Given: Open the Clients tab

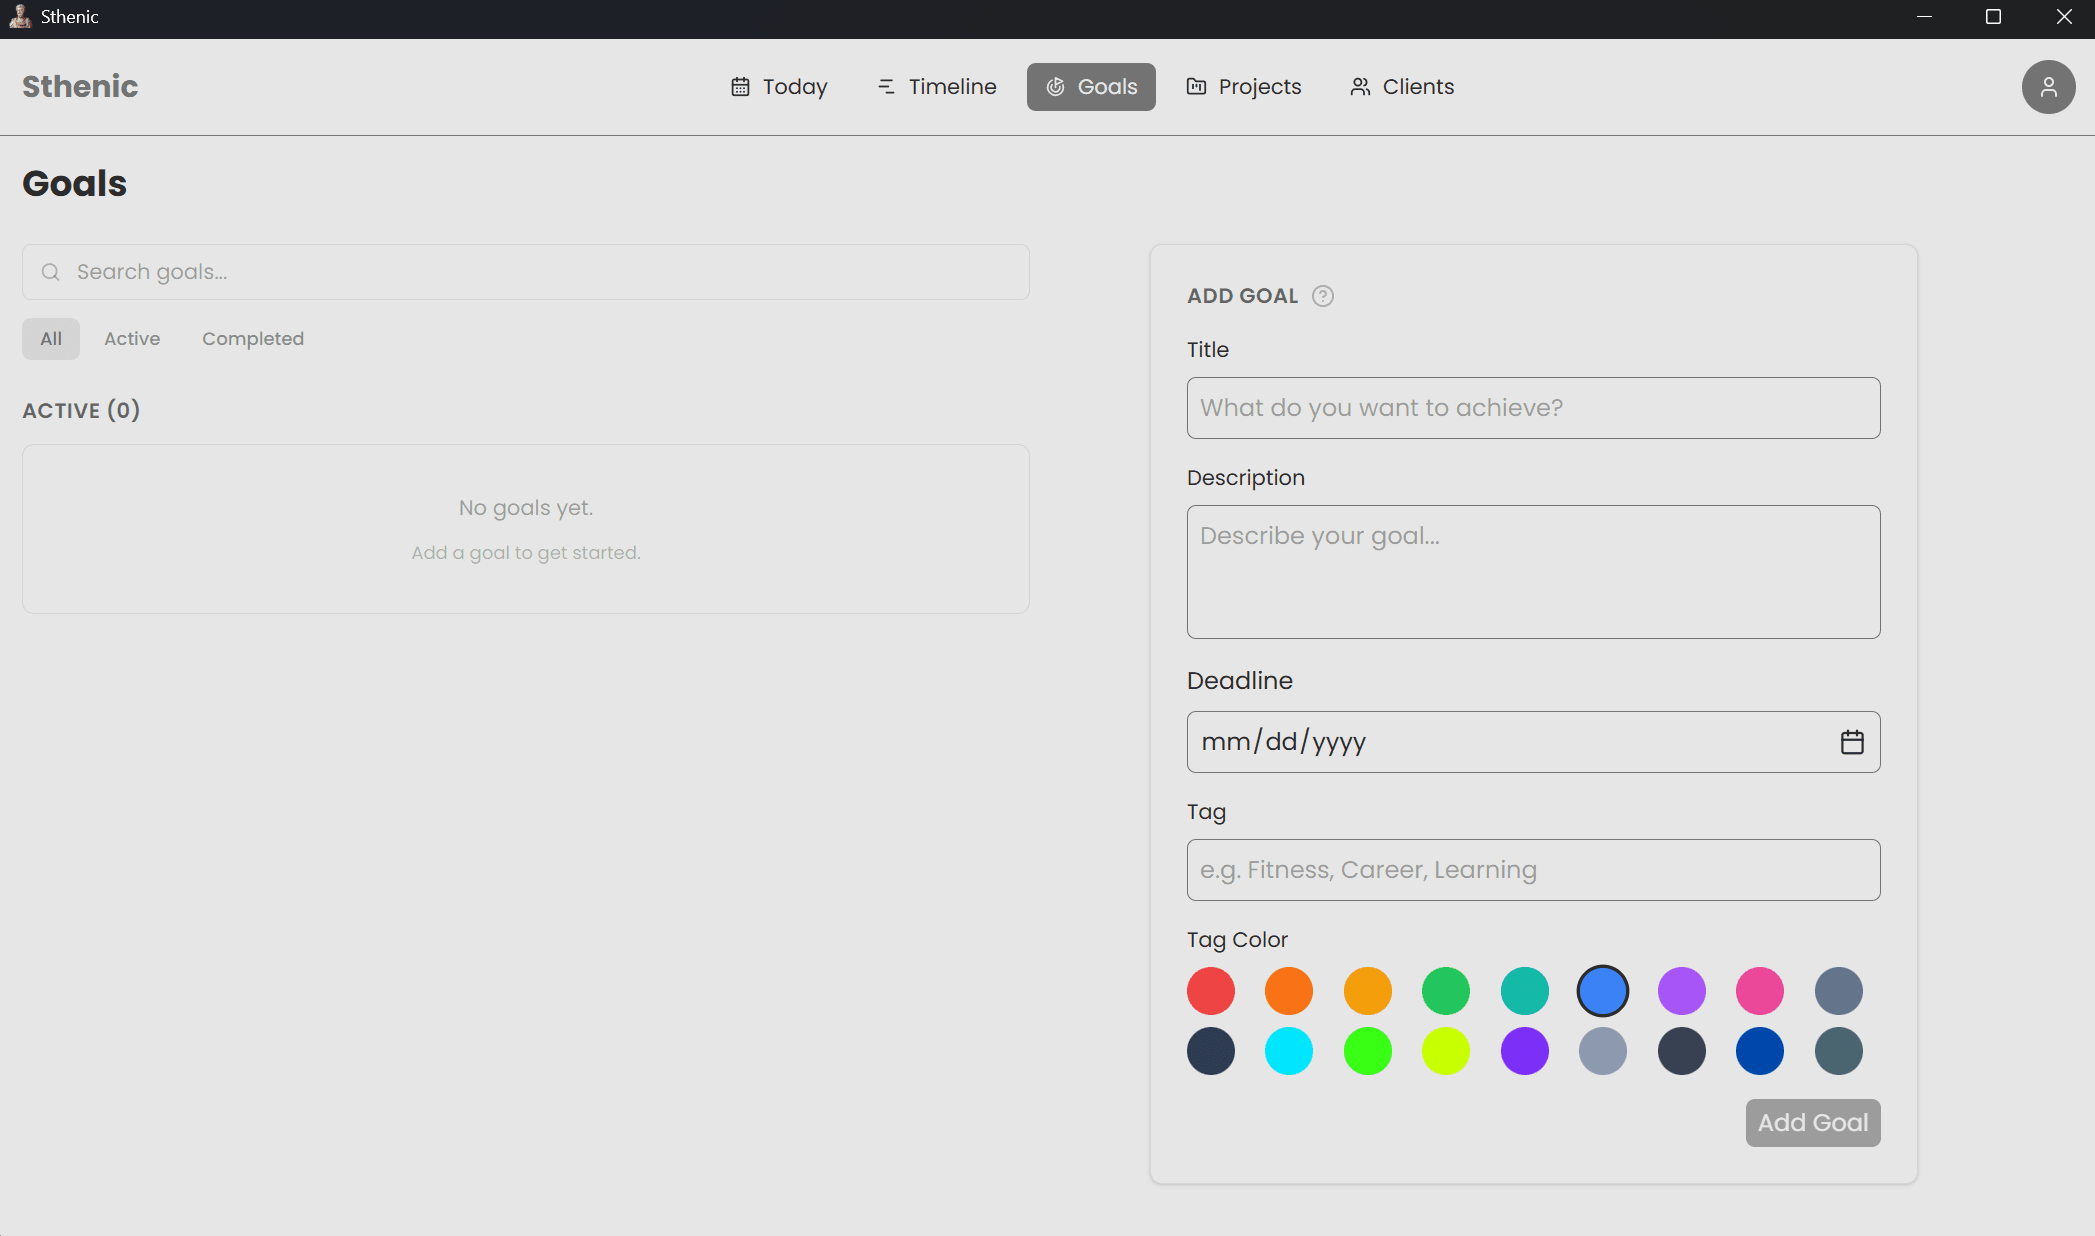Looking at the screenshot, I should click(x=1402, y=87).
